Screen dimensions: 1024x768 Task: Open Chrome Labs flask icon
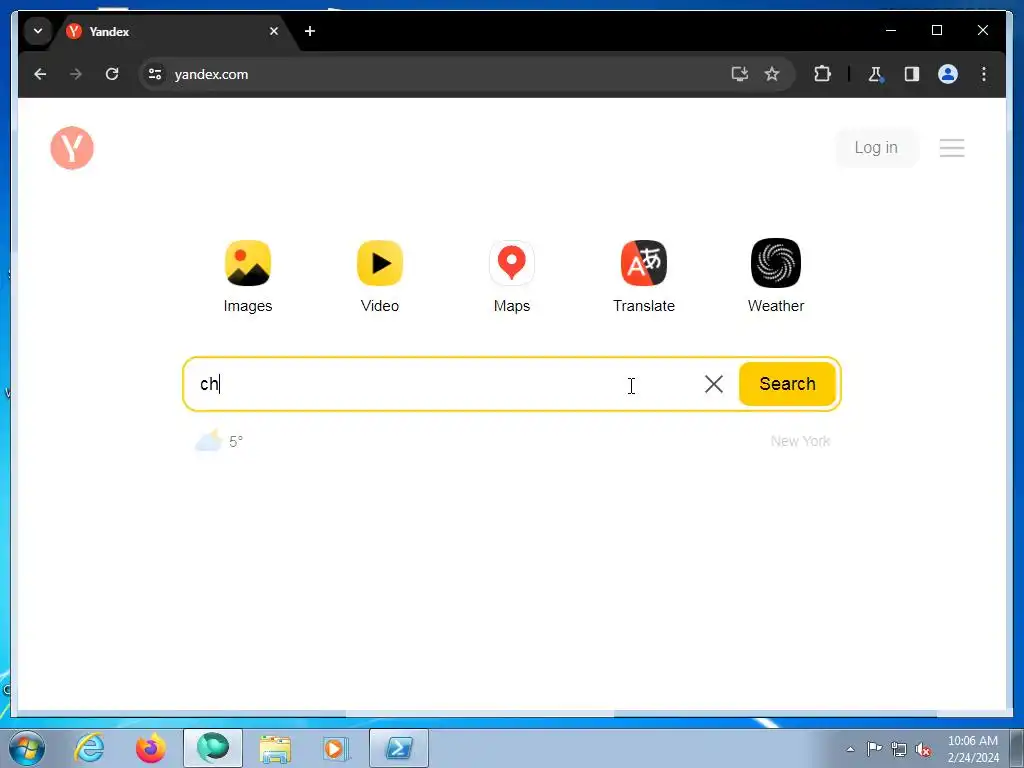click(x=875, y=74)
